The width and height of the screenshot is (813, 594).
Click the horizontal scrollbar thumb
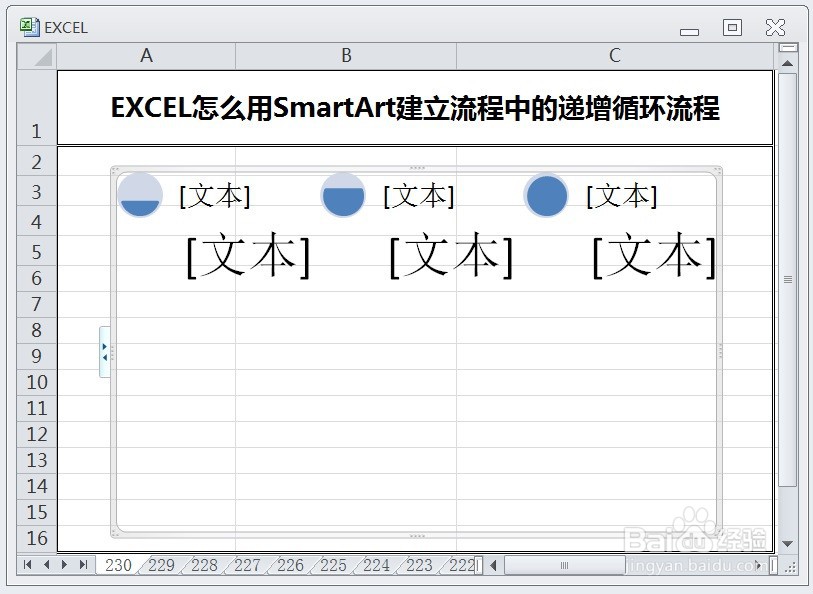coord(565,565)
